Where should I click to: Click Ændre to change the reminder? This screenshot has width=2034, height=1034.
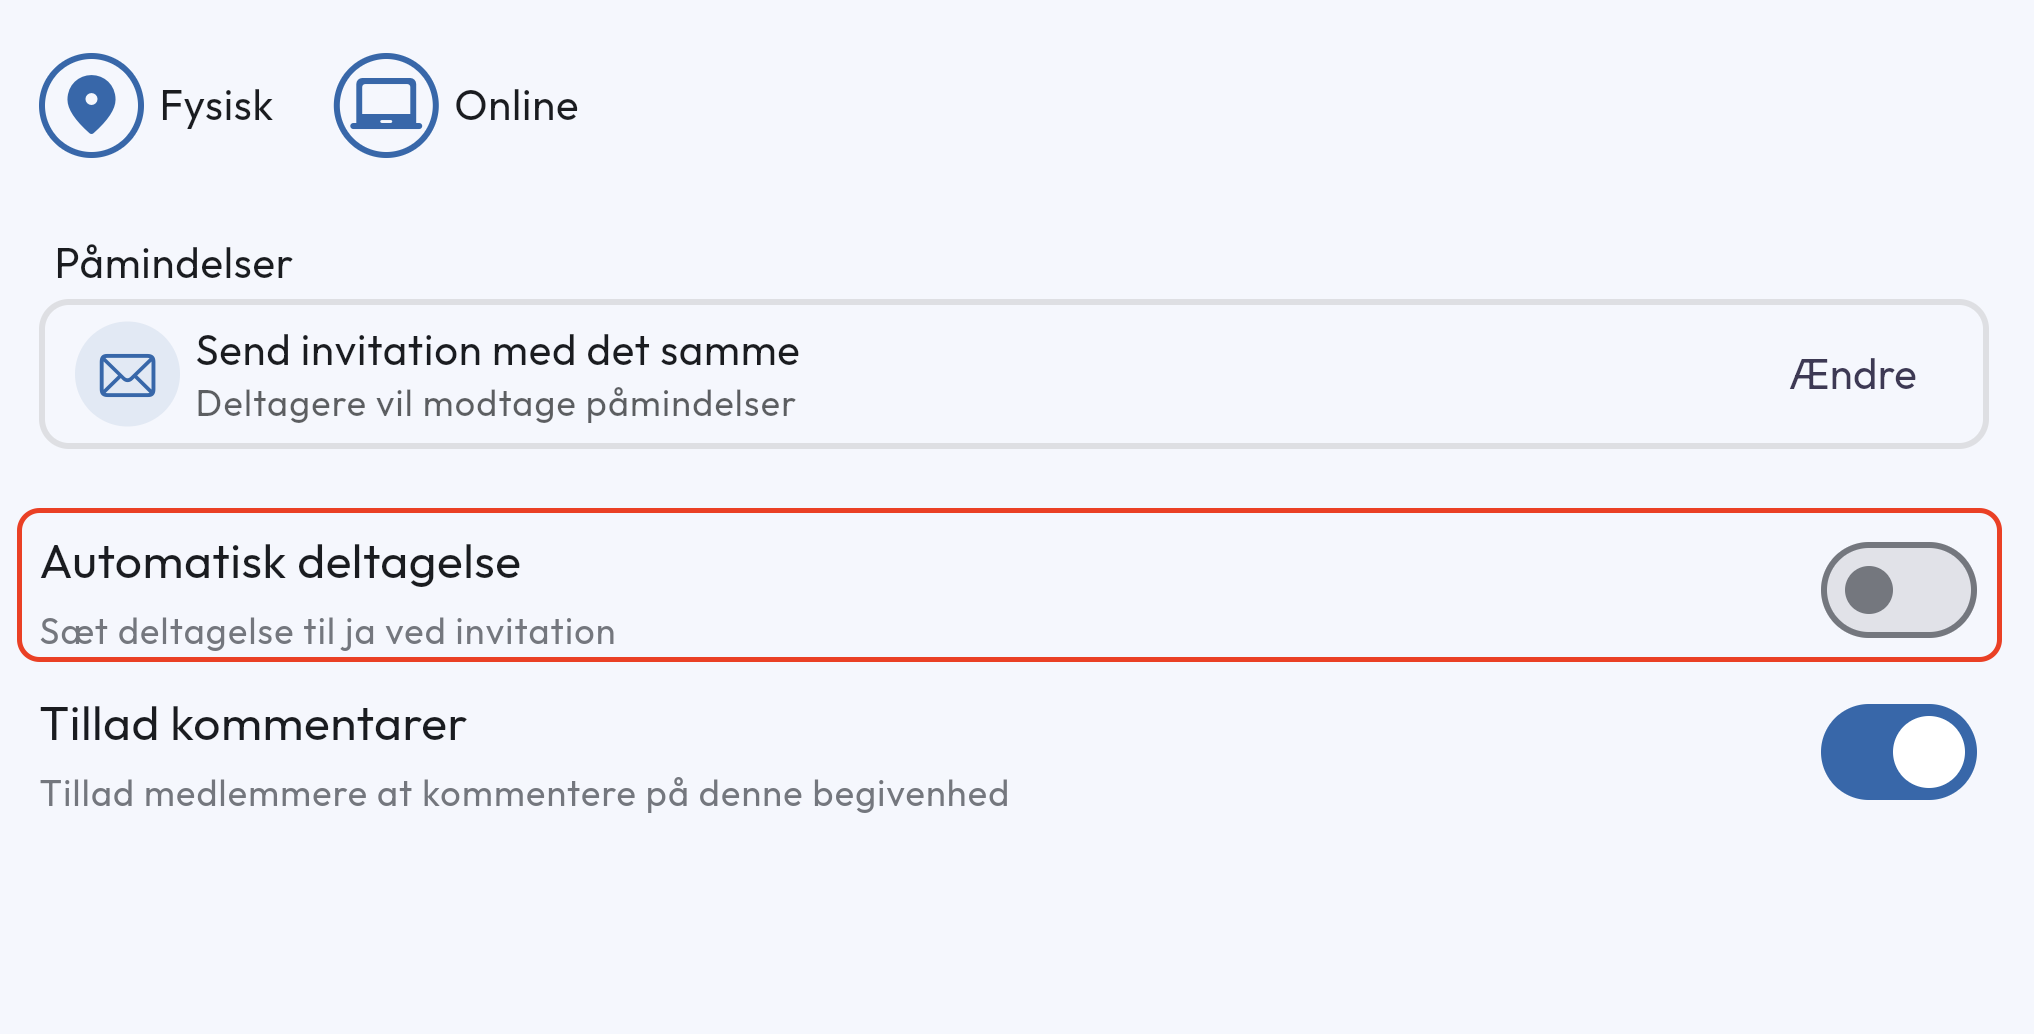click(x=1852, y=375)
